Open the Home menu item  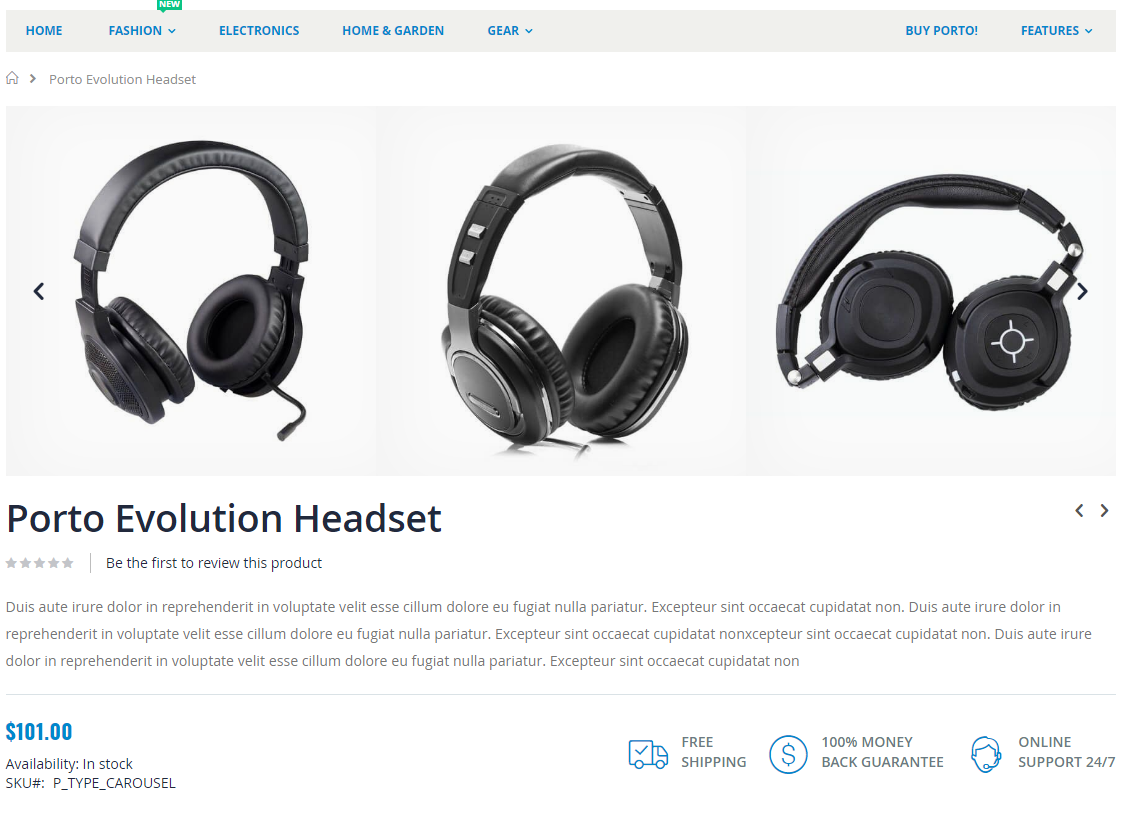point(44,31)
